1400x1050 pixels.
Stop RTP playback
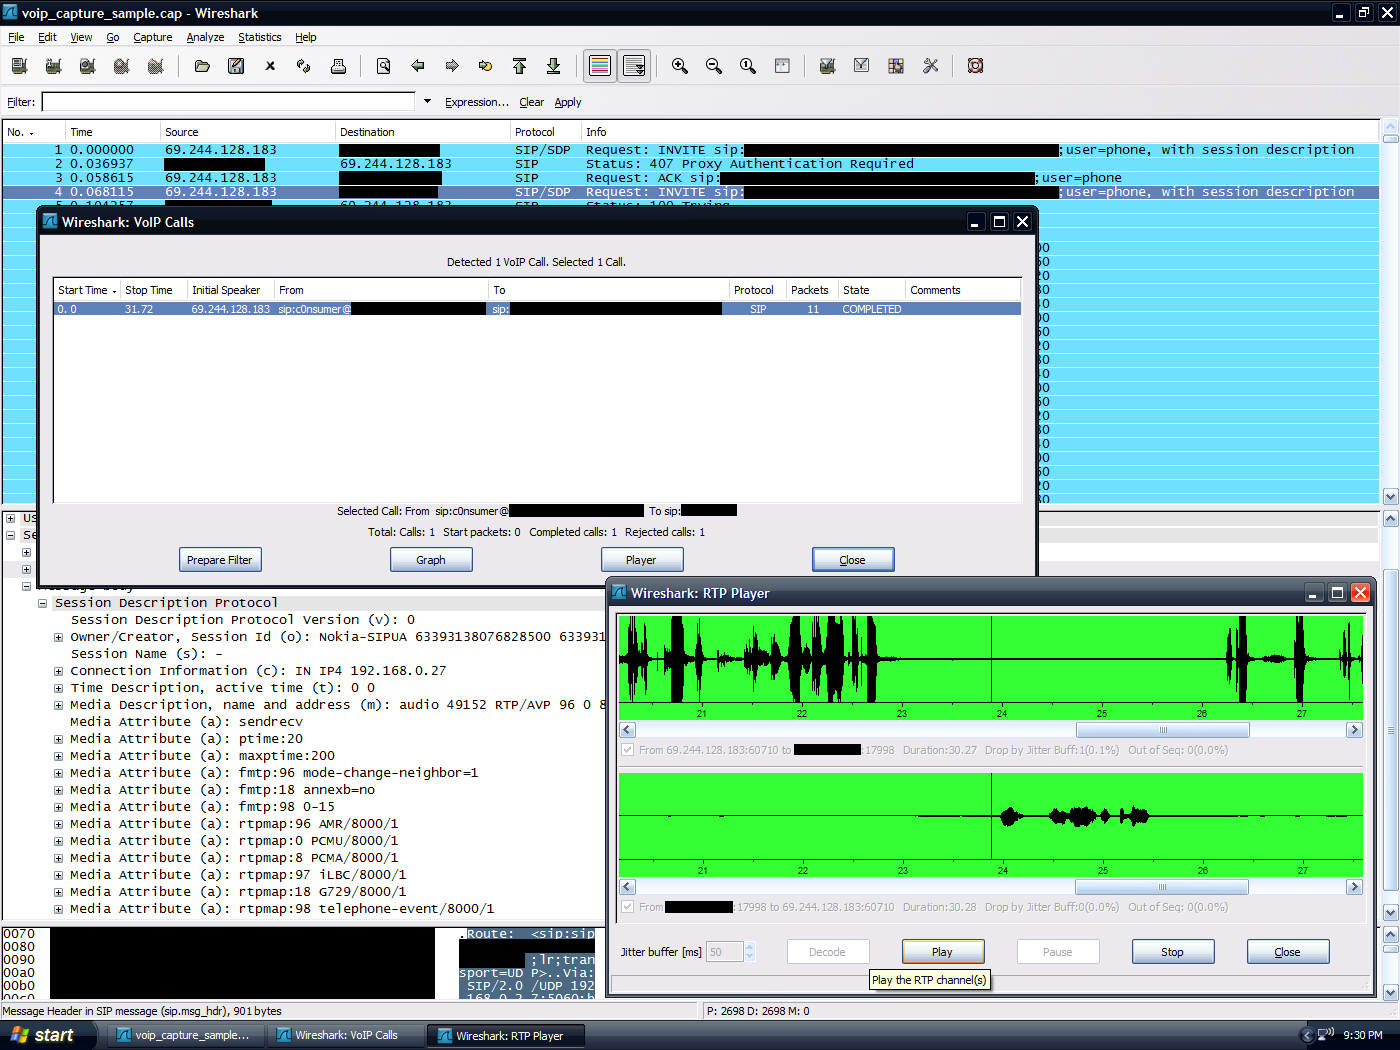pos(1173,952)
